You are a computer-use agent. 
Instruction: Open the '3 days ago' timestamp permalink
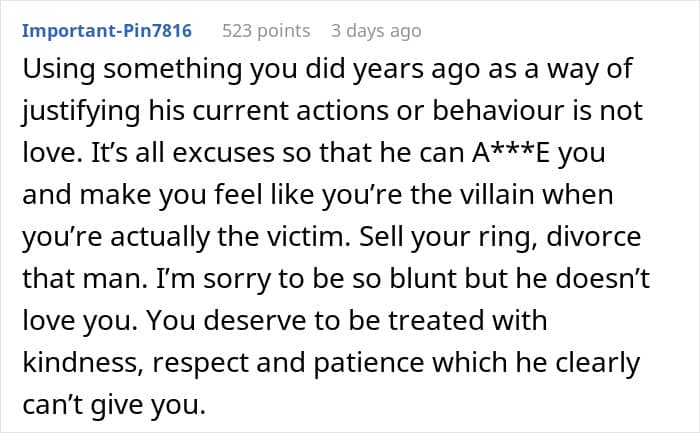pos(376,31)
